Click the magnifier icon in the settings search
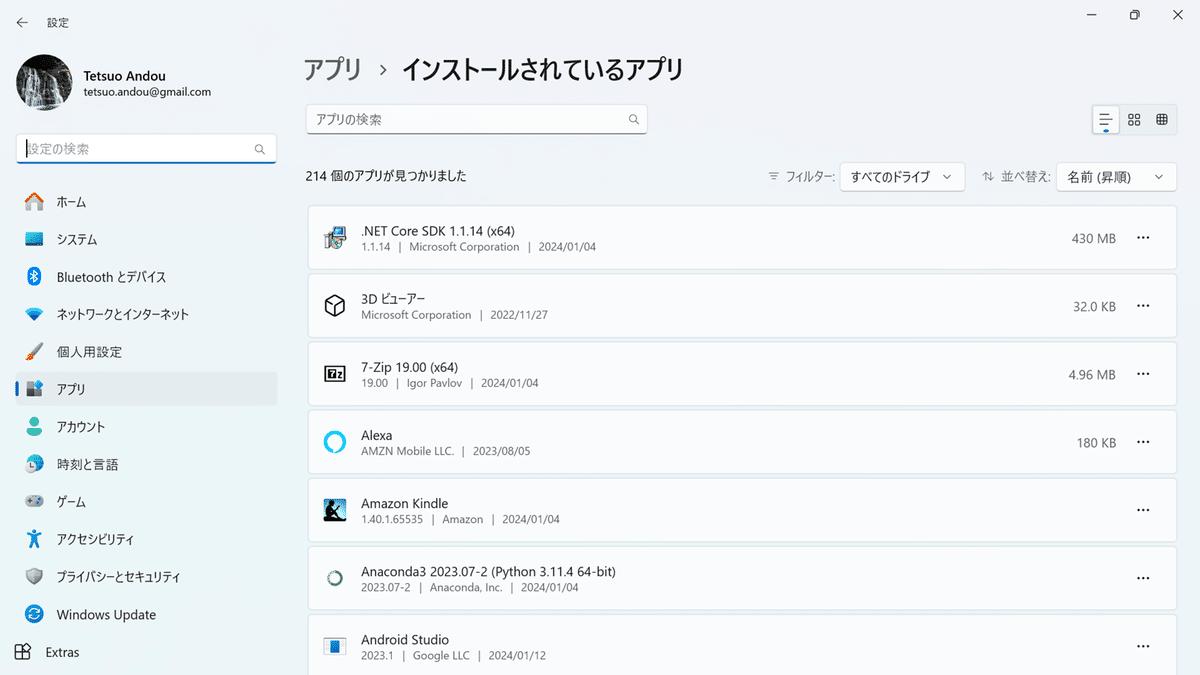Image resolution: width=1200 pixels, height=675 pixels. (260, 149)
